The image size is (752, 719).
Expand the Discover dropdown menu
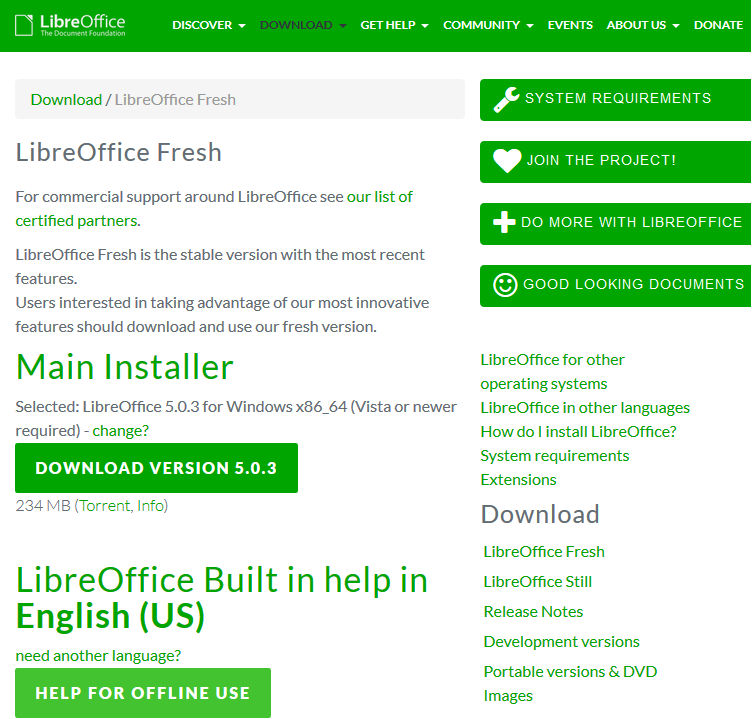(x=208, y=25)
